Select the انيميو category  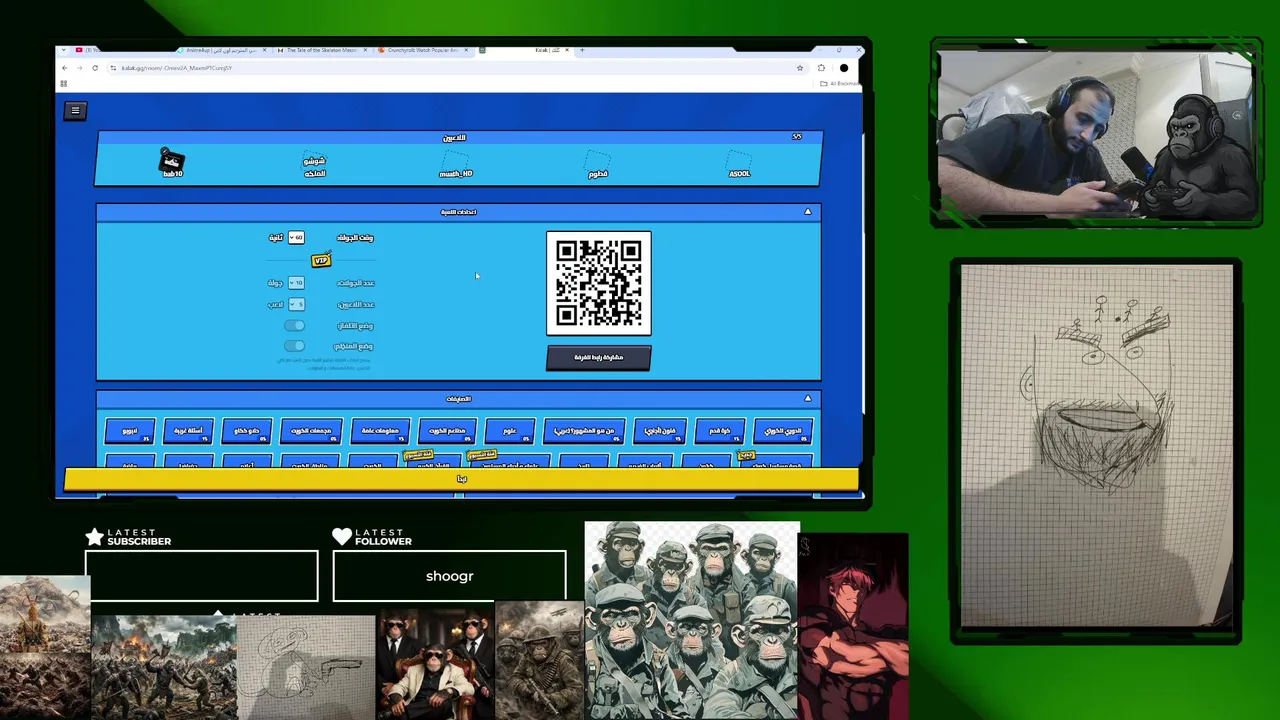click(x=130, y=431)
